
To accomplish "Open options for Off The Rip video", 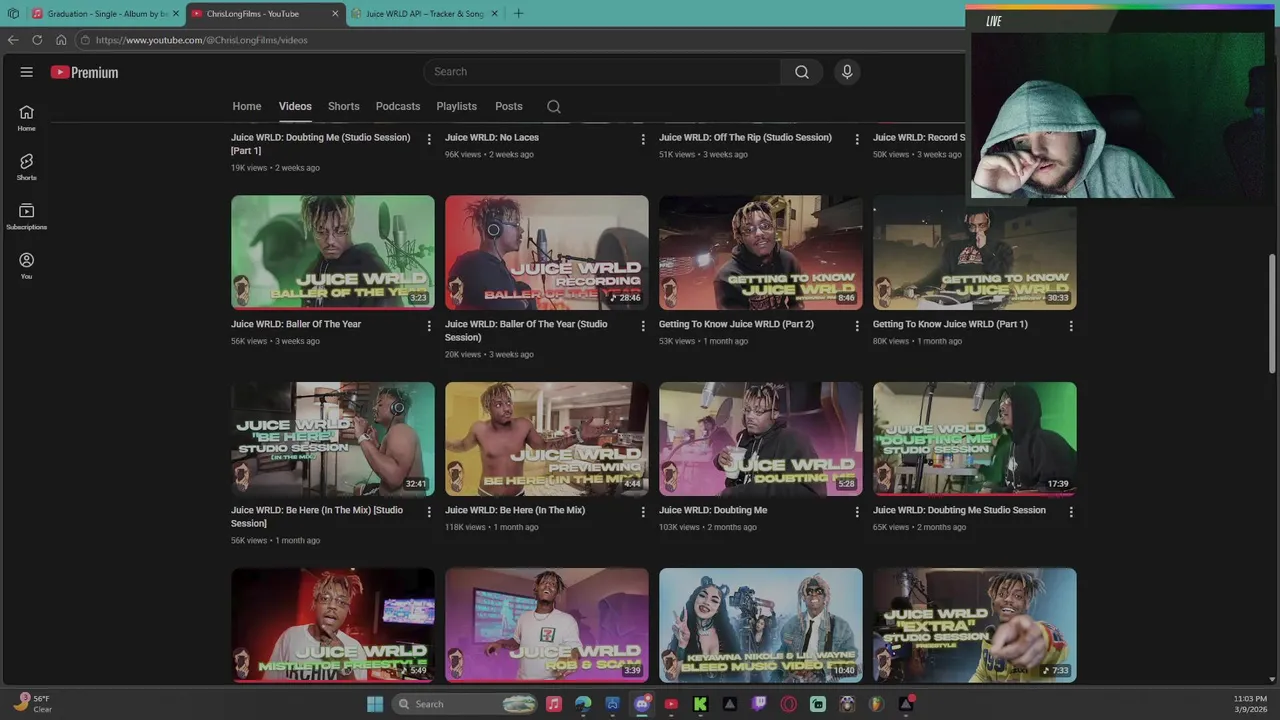I will [x=857, y=140].
